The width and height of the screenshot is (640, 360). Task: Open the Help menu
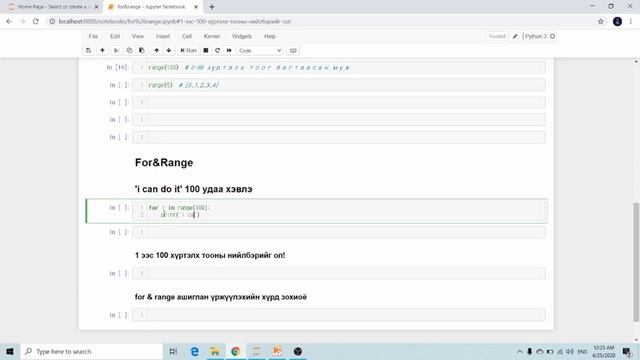[x=270, y=36]
